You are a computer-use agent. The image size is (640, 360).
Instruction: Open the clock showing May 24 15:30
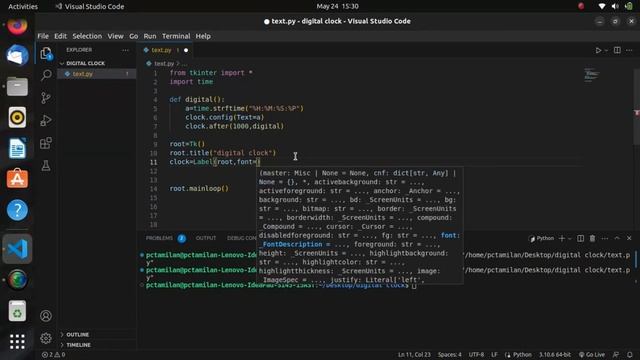click(x=337, y=6)
